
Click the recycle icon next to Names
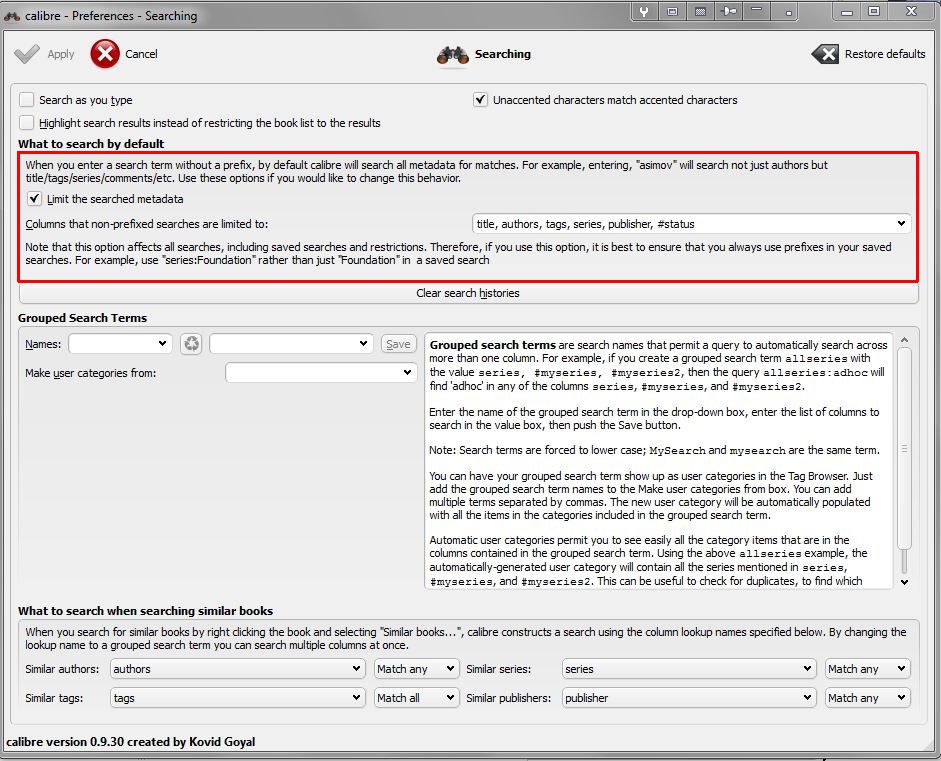point(191,344)
